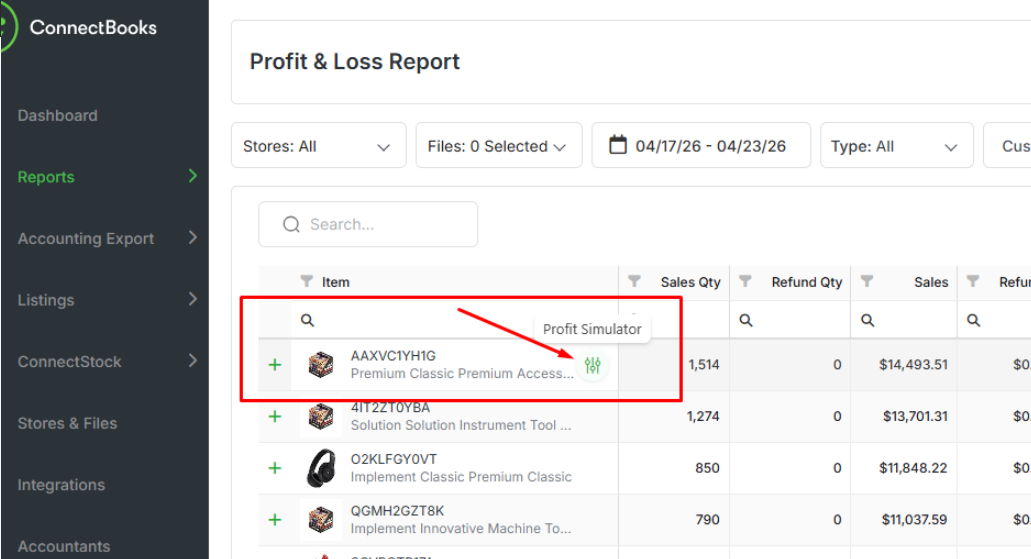Open Integrations sidebar link
The image size is (1031, 559).
click(x=61, y=485)
